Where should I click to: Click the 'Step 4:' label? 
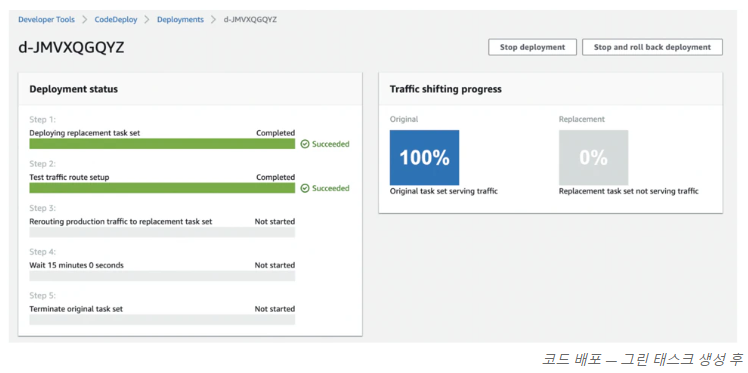42,252
